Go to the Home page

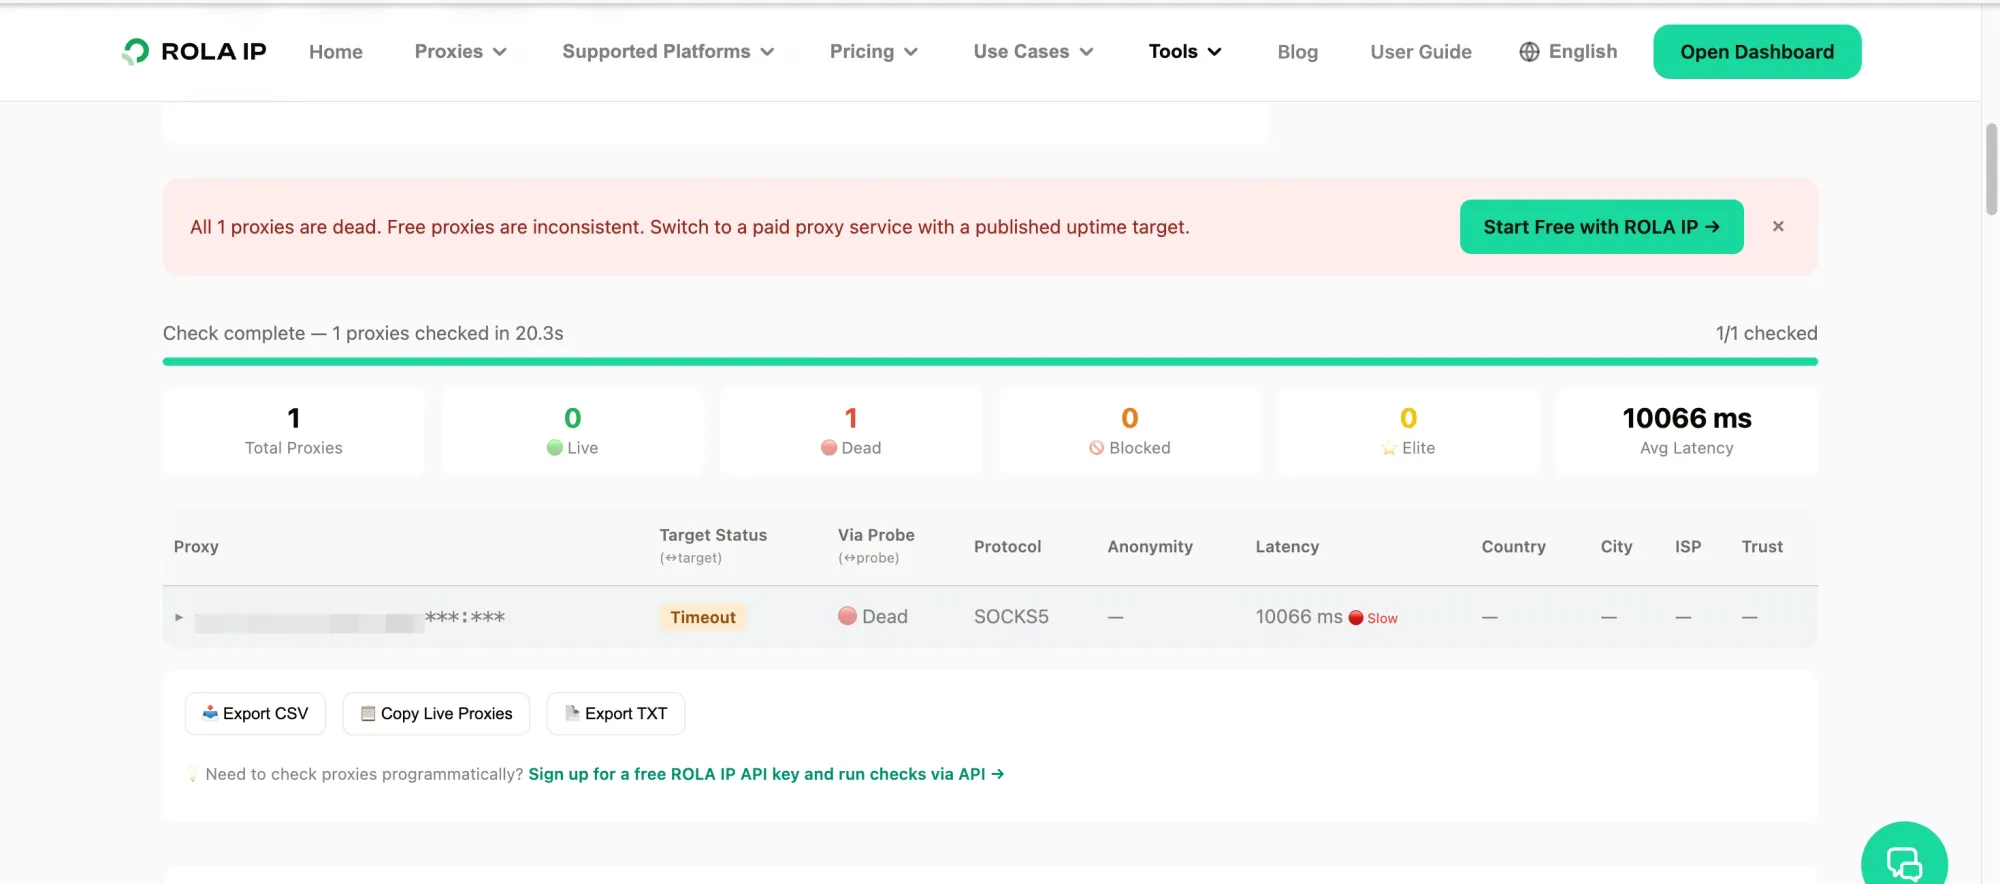336,52
